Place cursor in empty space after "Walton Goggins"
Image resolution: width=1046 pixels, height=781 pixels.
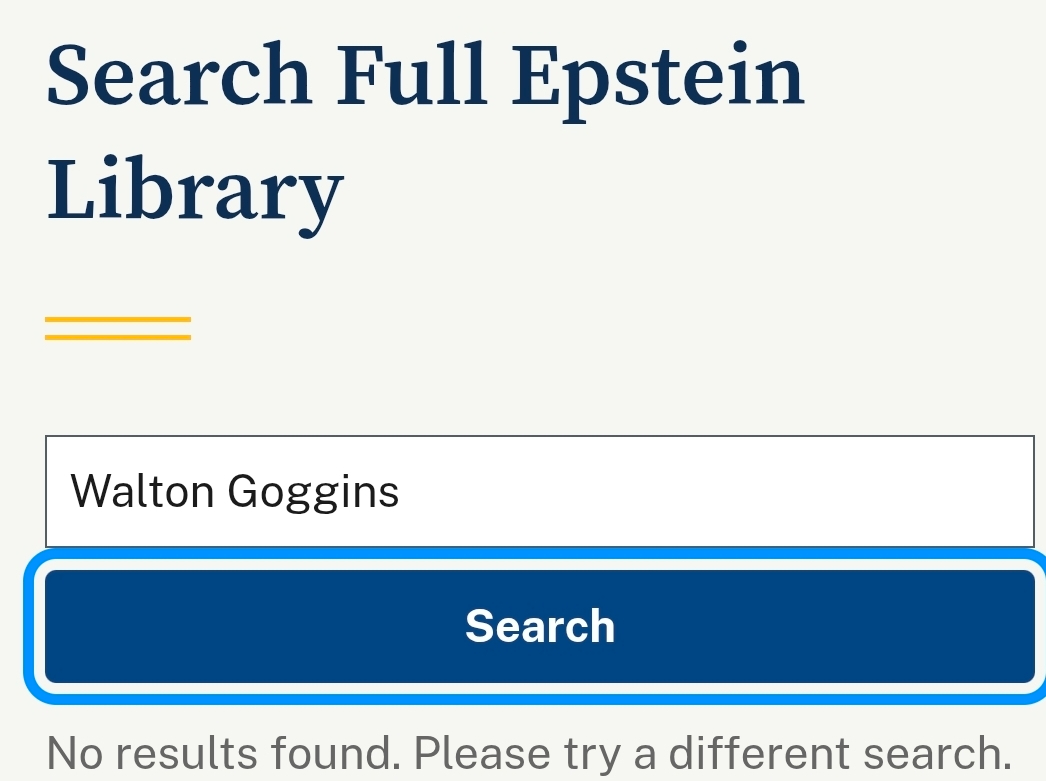[x=700, y=491]
